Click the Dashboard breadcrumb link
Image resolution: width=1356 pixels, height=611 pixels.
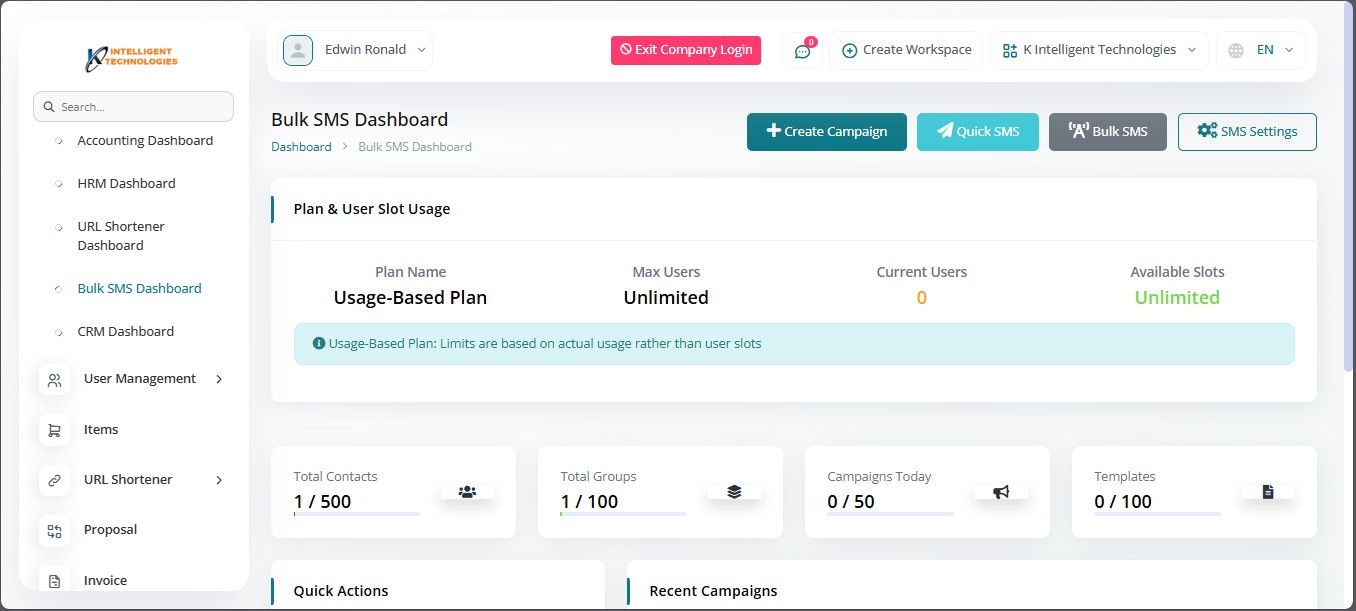[x=301, y=147]
